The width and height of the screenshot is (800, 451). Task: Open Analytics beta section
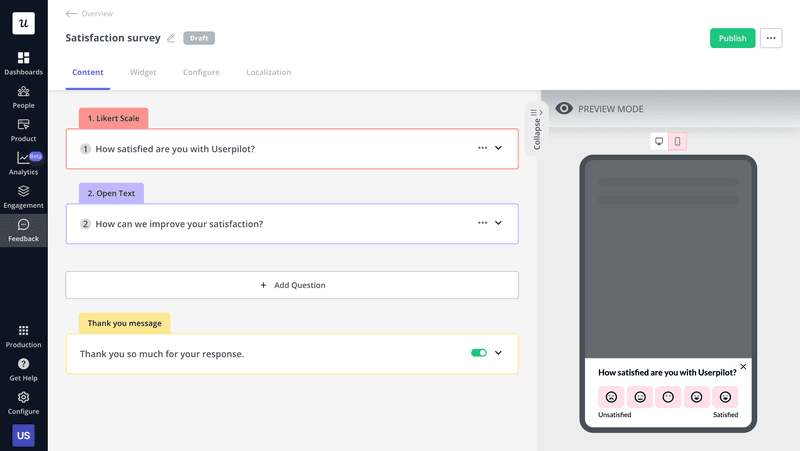[x=23, y=163]
